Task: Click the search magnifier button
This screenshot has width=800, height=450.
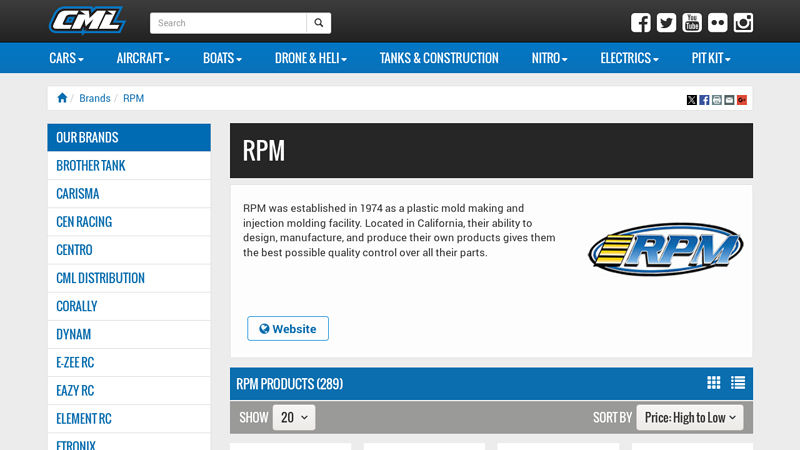Action: pos(319,23)
